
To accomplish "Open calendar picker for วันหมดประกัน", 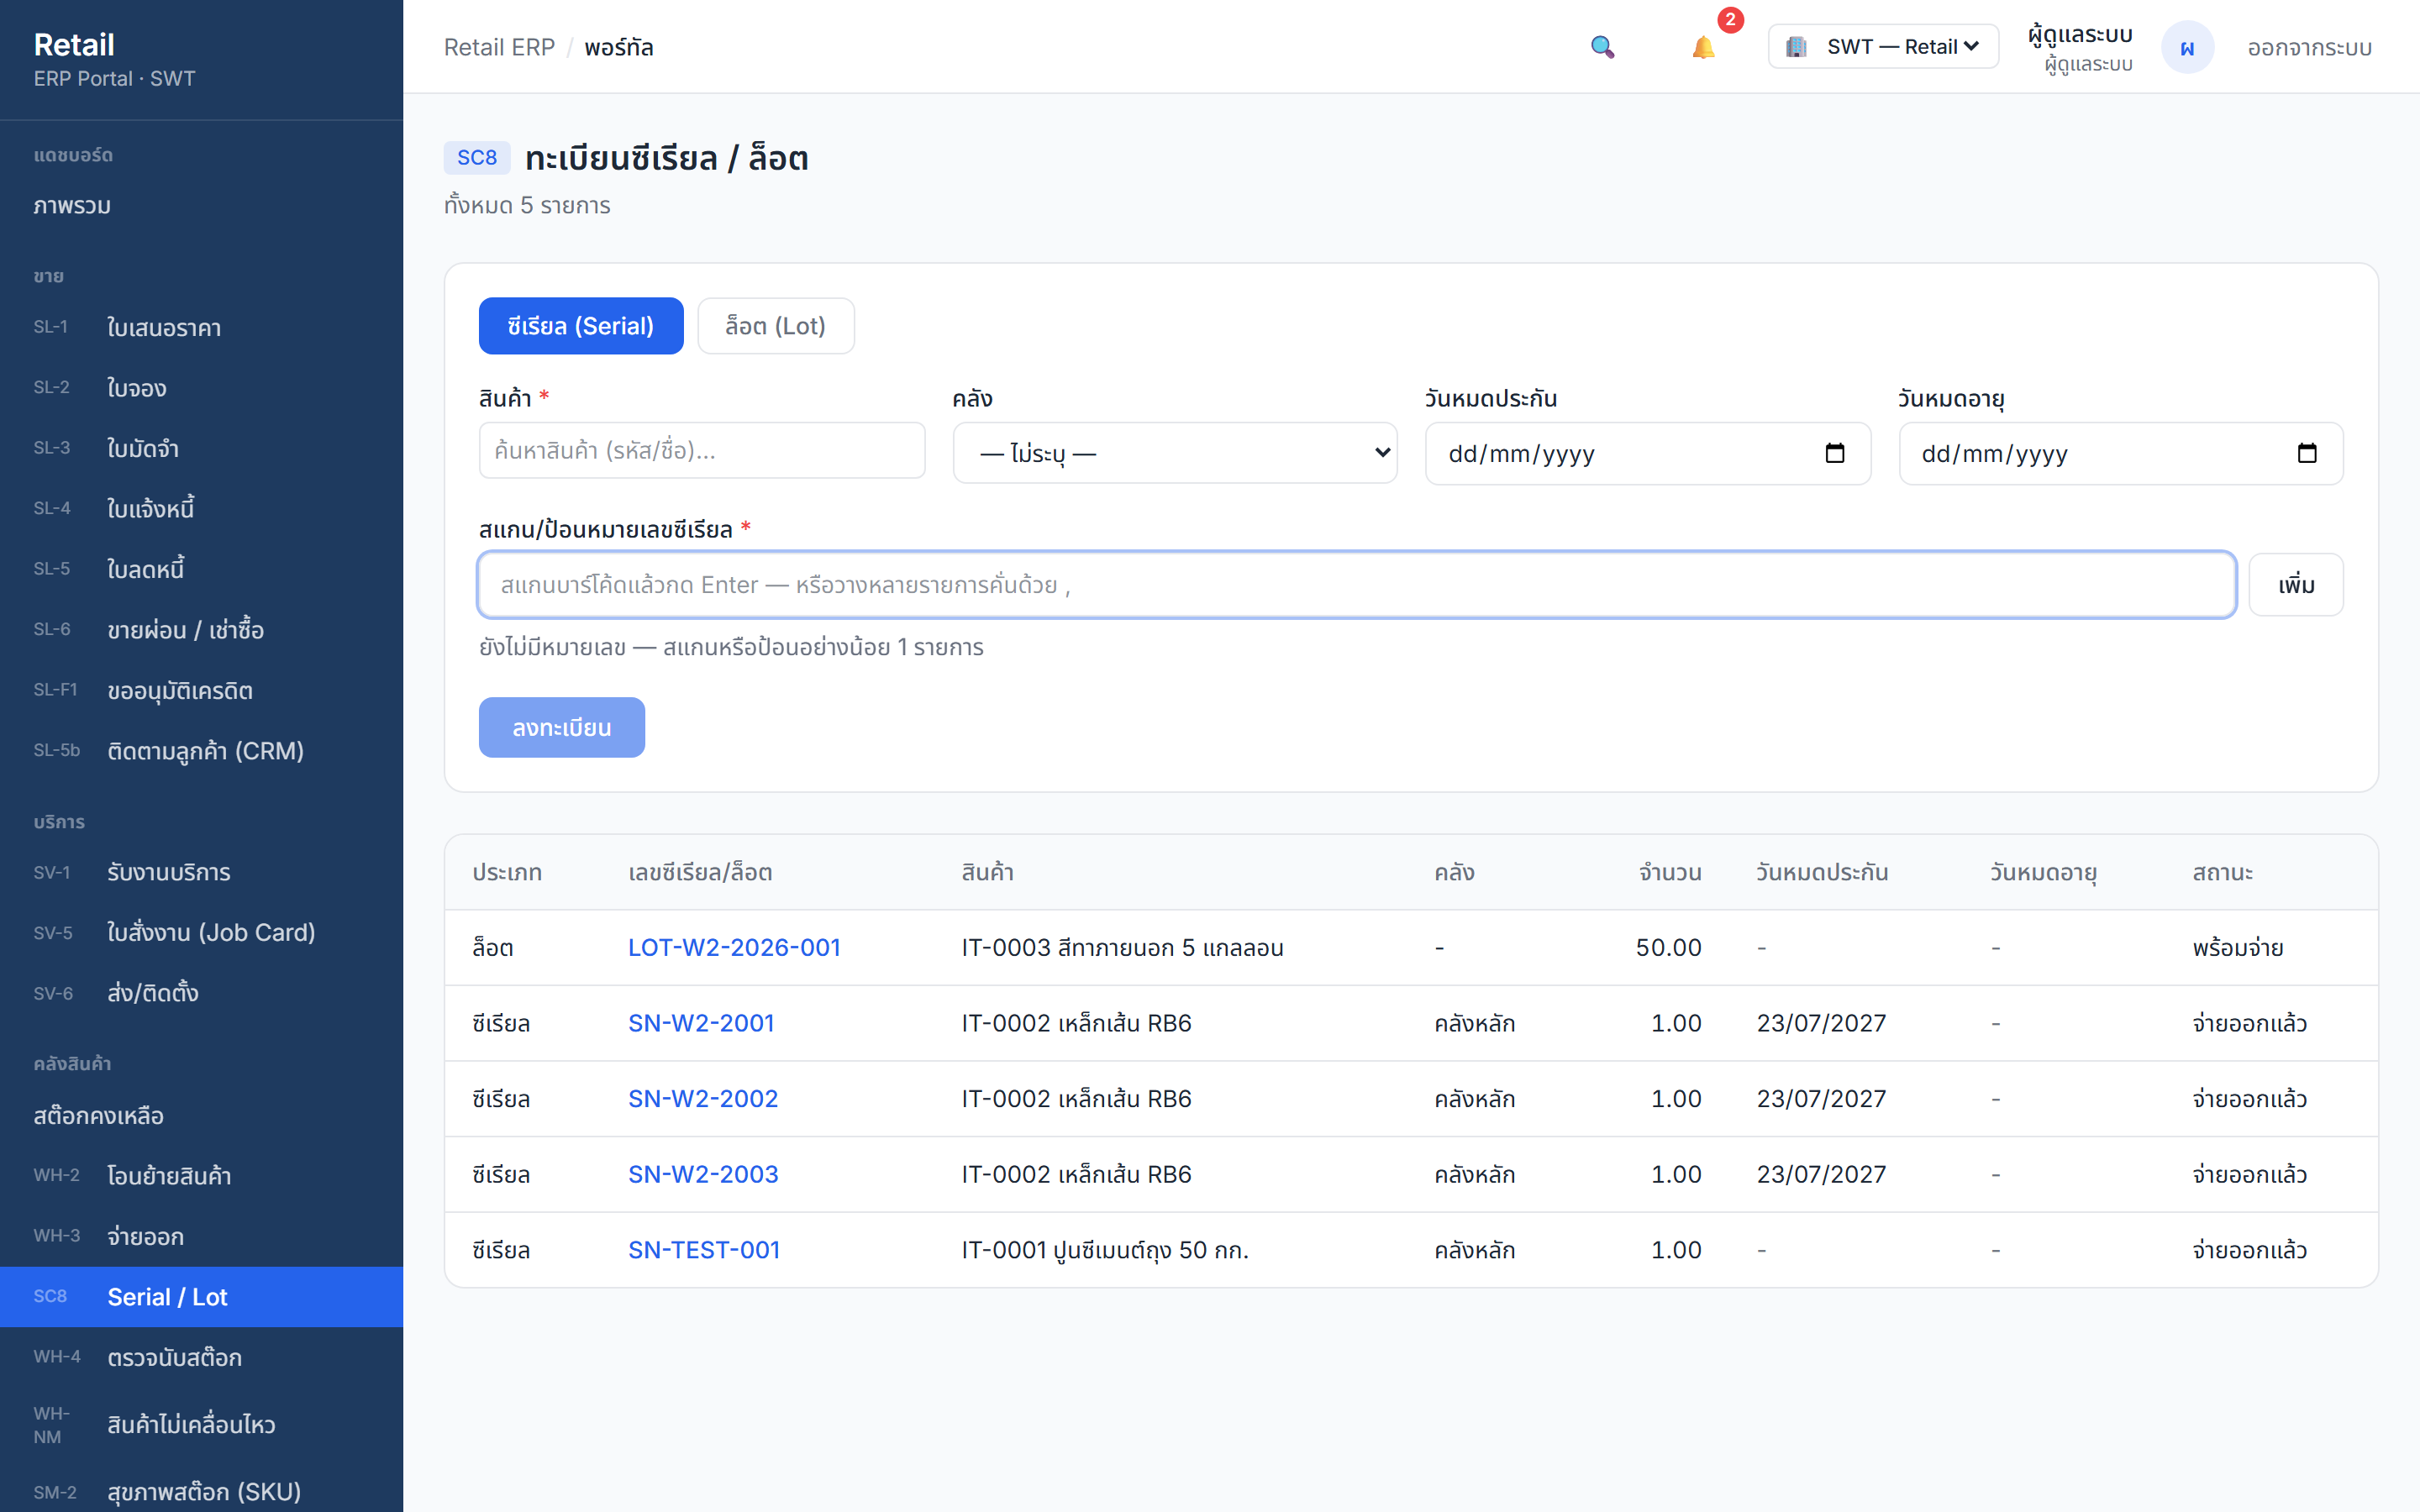I will 1834,453.
